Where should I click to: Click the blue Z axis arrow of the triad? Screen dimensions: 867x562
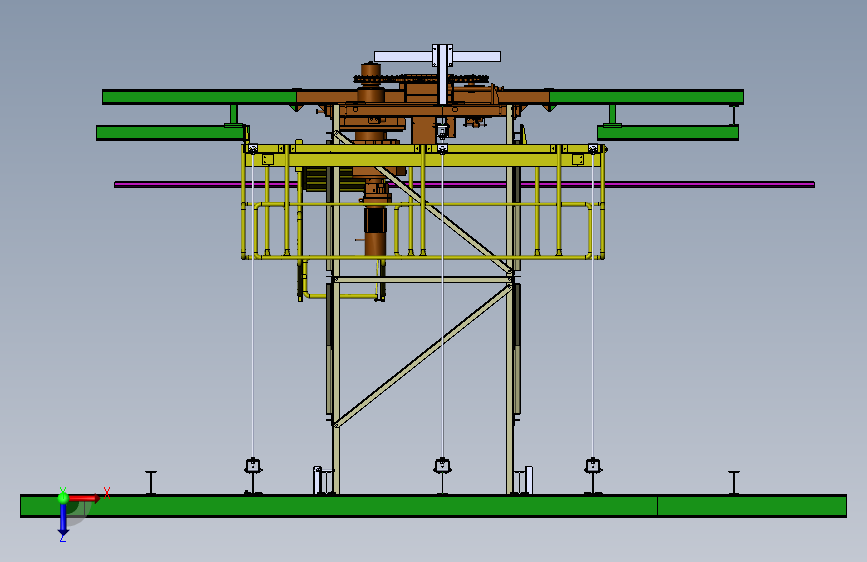pyautogui.click(x=63, y=520)
